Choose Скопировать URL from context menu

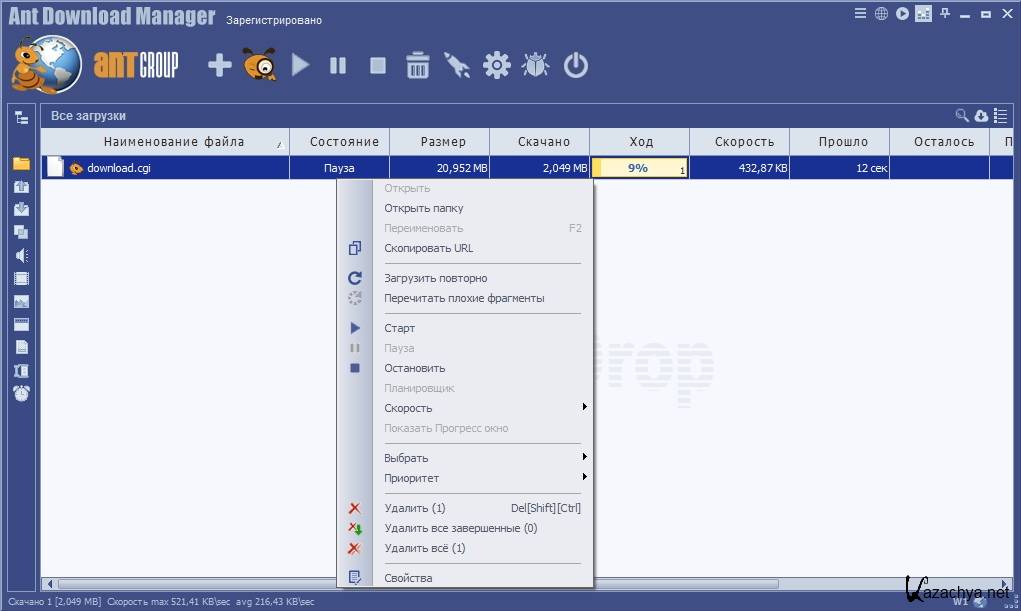(x=429, y=248)
